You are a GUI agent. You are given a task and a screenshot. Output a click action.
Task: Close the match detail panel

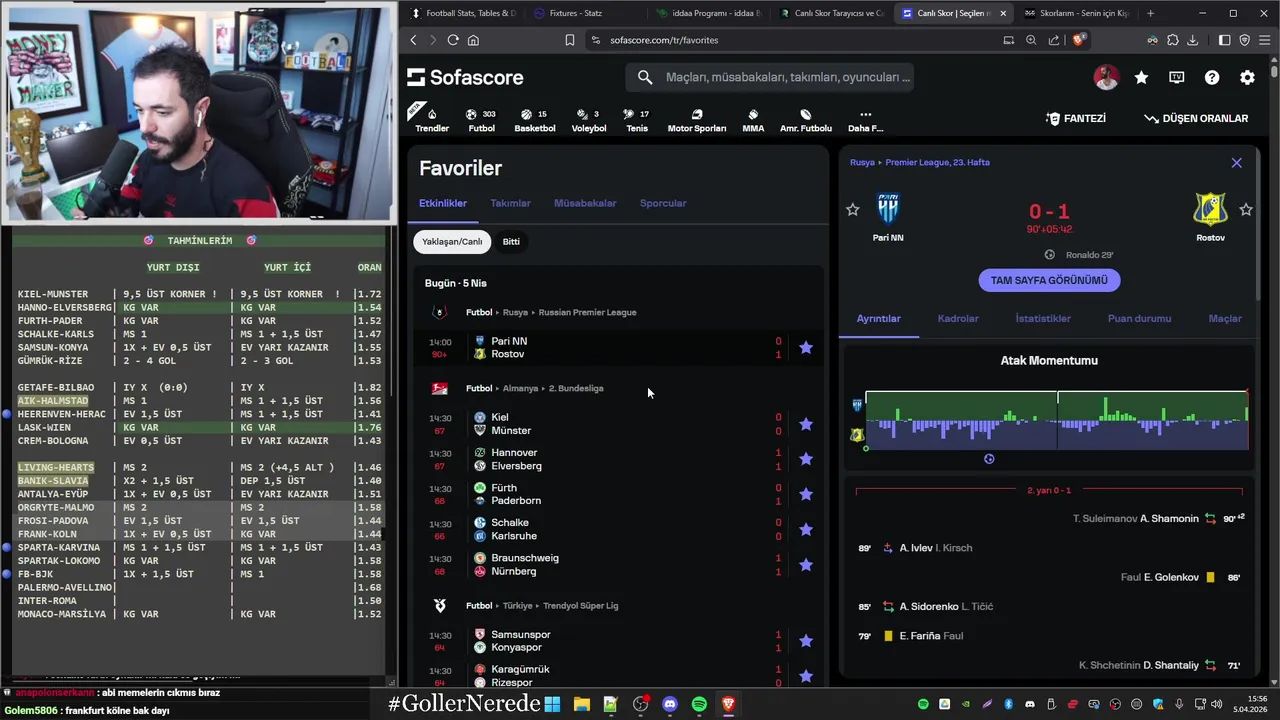coord(1236,163)
